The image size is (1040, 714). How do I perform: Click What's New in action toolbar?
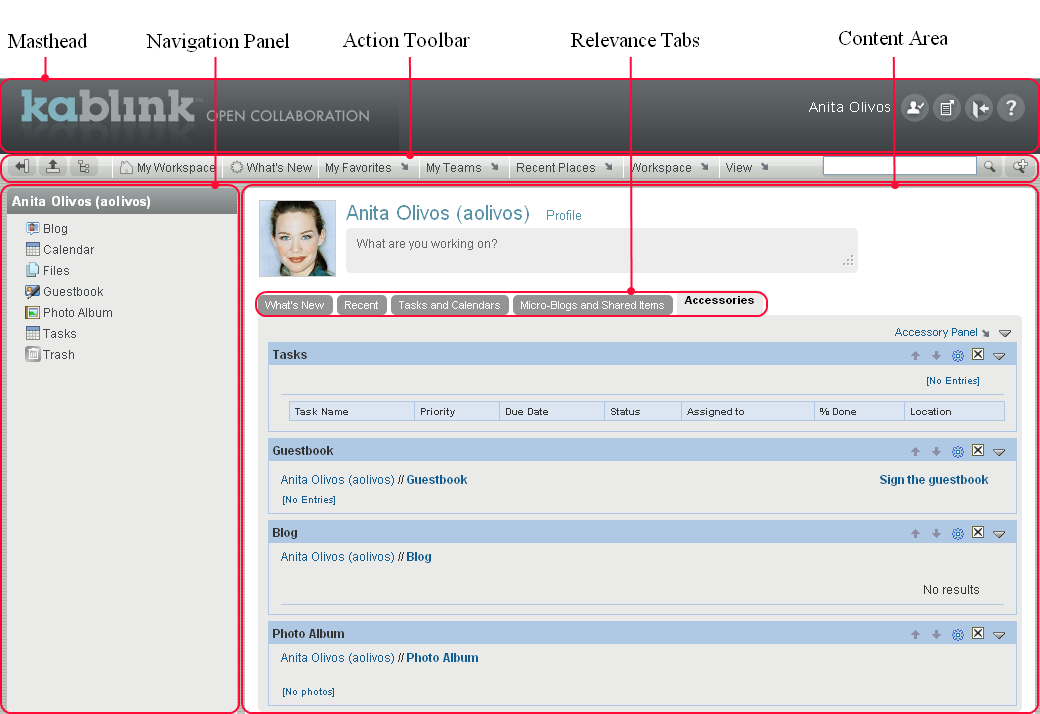pos(271,168)
